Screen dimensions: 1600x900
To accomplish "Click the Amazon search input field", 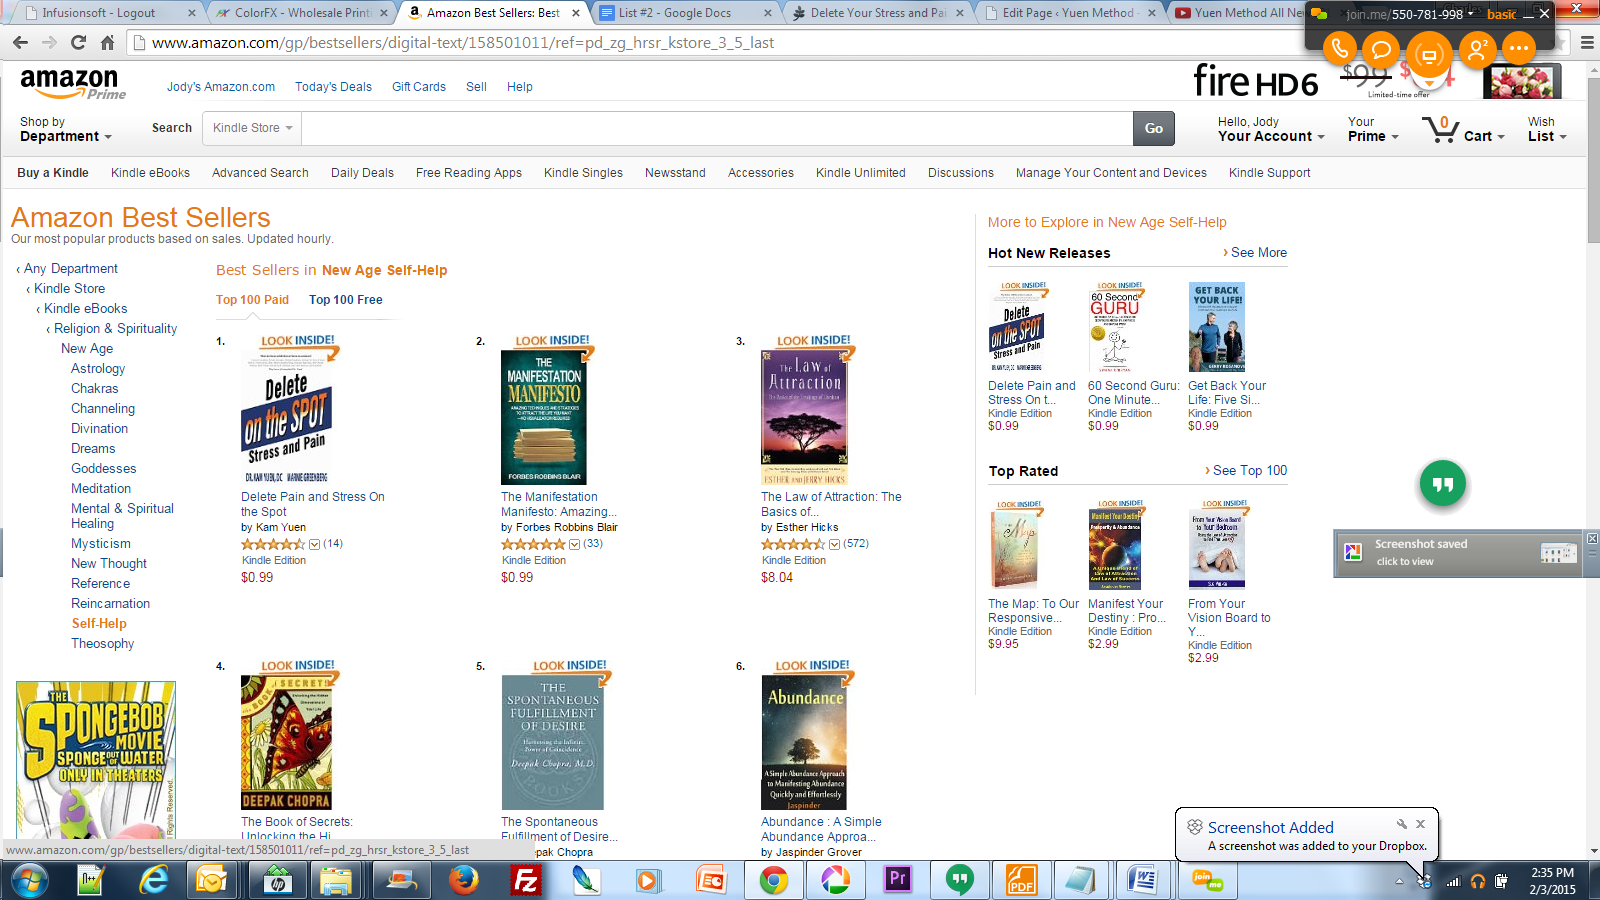I will tap(717, 128).
